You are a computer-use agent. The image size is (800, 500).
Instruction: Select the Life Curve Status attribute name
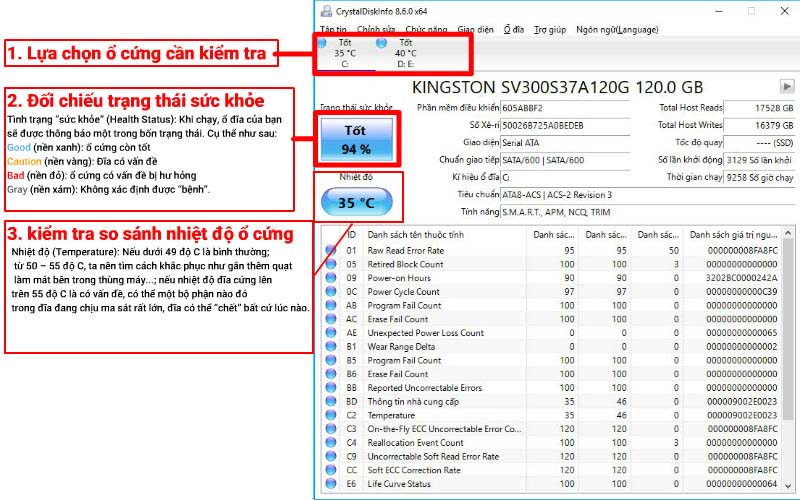399,484
